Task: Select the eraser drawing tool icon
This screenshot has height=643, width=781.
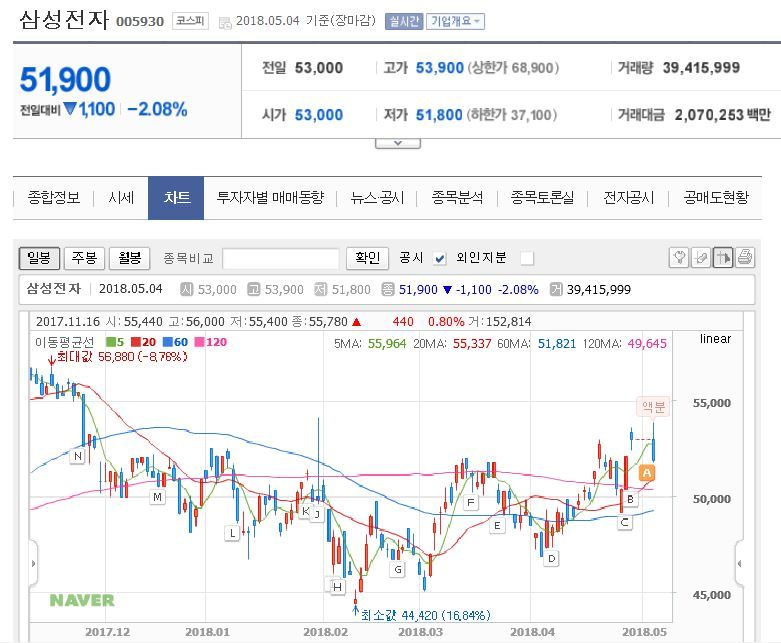Action: click(700, 257)
